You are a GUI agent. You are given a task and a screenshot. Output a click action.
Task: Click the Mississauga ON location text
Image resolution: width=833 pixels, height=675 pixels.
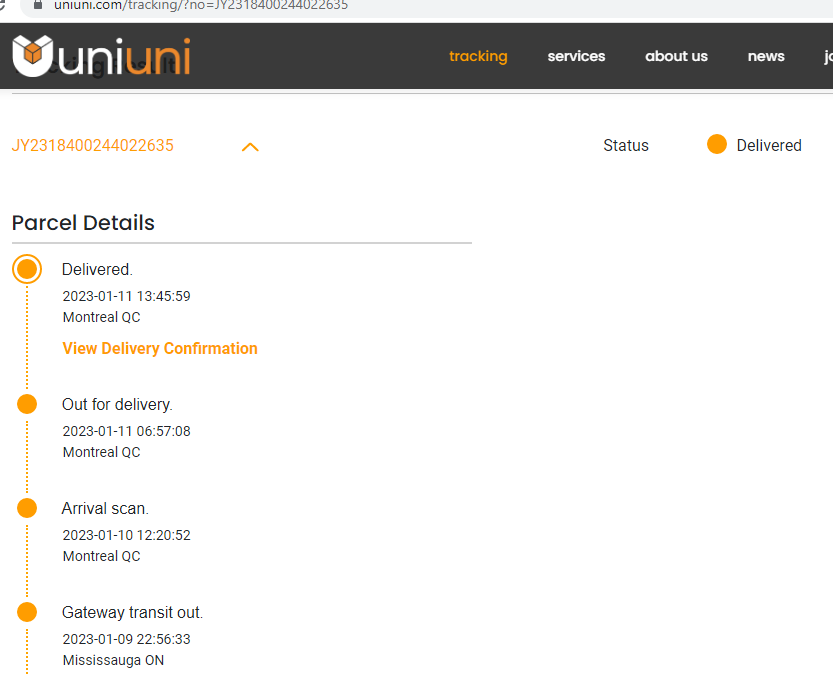click(113, 660)
